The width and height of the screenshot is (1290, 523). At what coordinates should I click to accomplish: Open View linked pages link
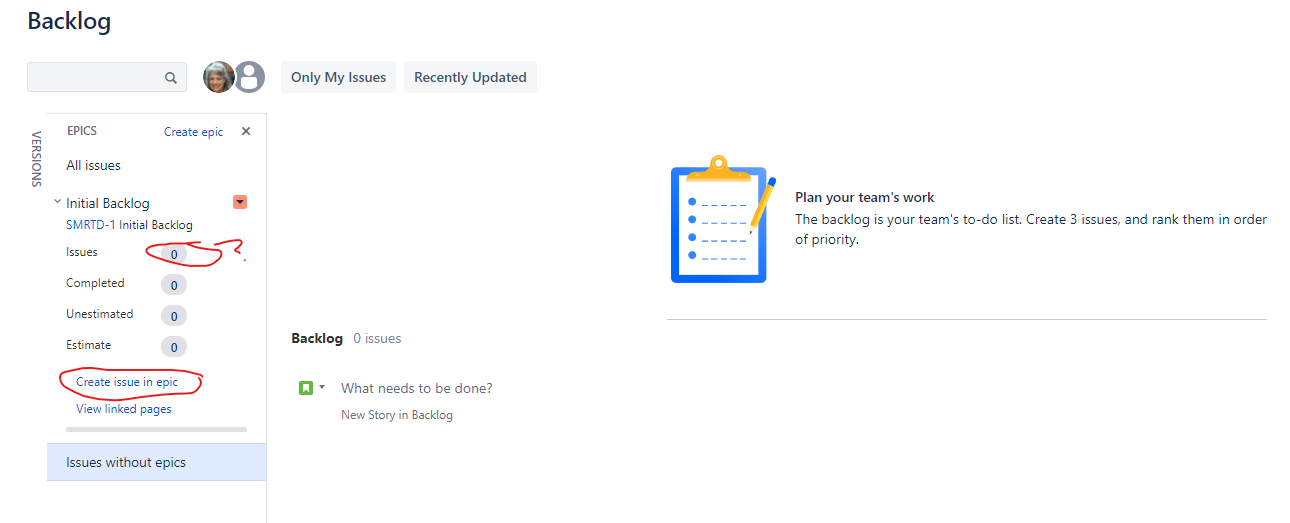[x=124, y=409]
